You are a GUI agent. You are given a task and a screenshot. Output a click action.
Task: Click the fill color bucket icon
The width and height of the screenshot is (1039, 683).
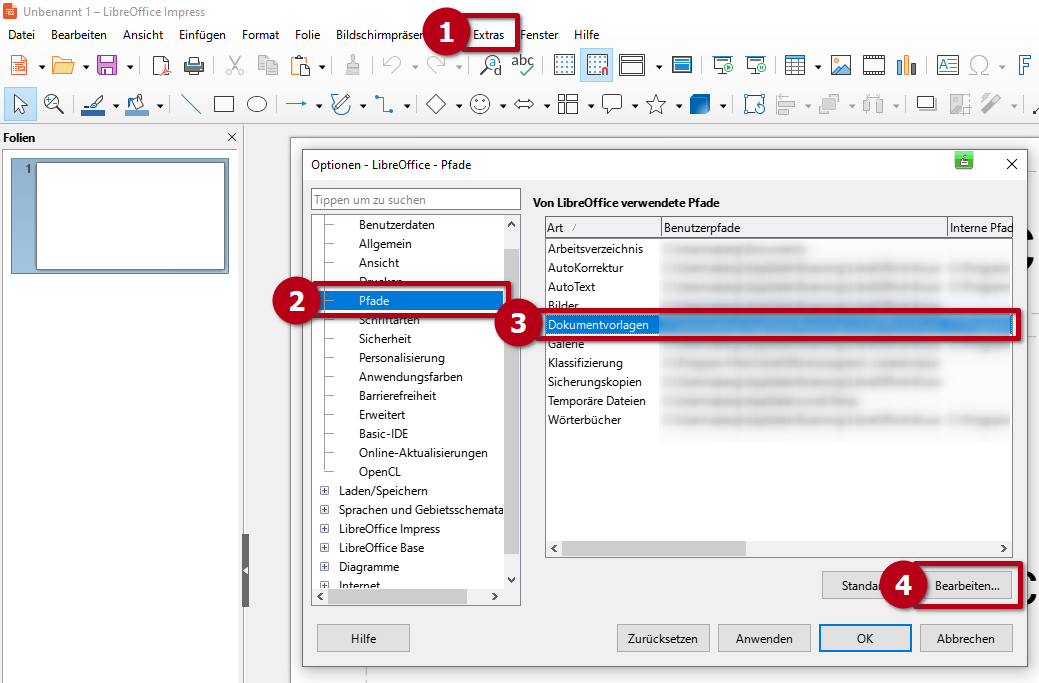[137, 104]
